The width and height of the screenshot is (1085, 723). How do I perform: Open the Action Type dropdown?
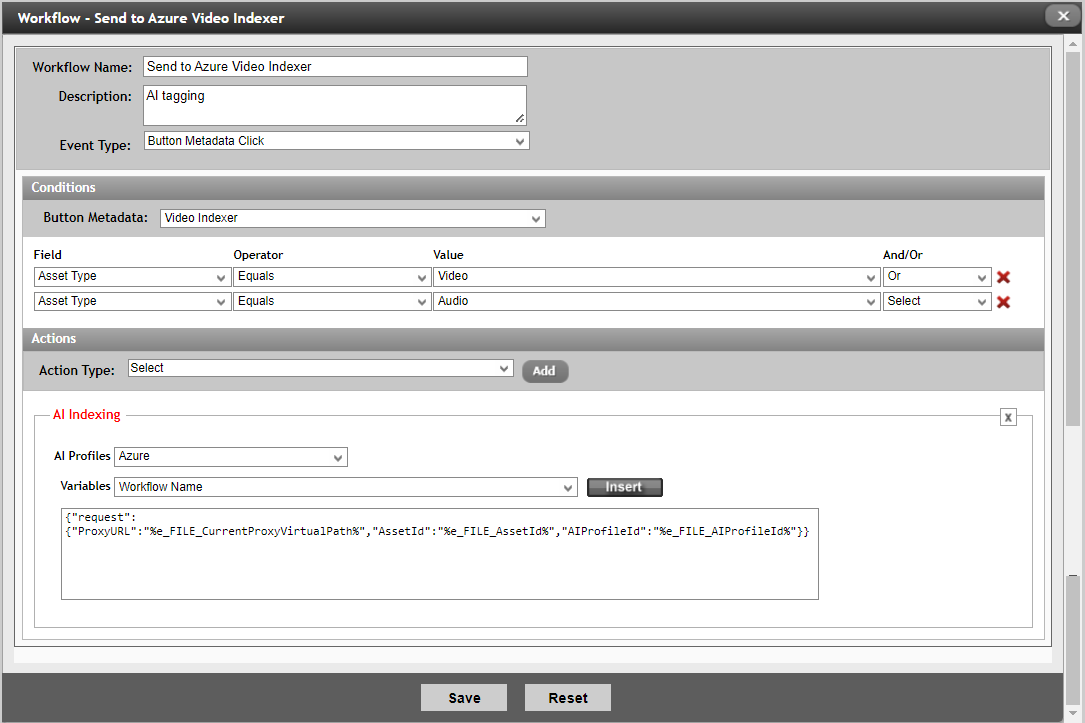click(320, 369)
